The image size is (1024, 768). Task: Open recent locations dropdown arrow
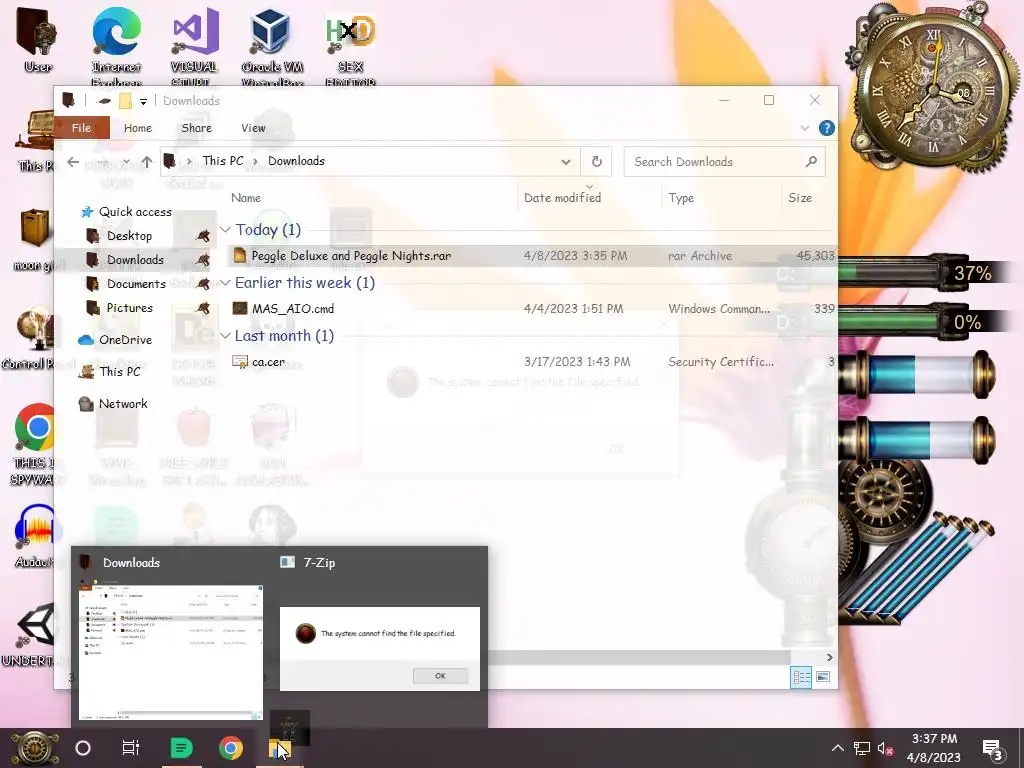(125, 161)
